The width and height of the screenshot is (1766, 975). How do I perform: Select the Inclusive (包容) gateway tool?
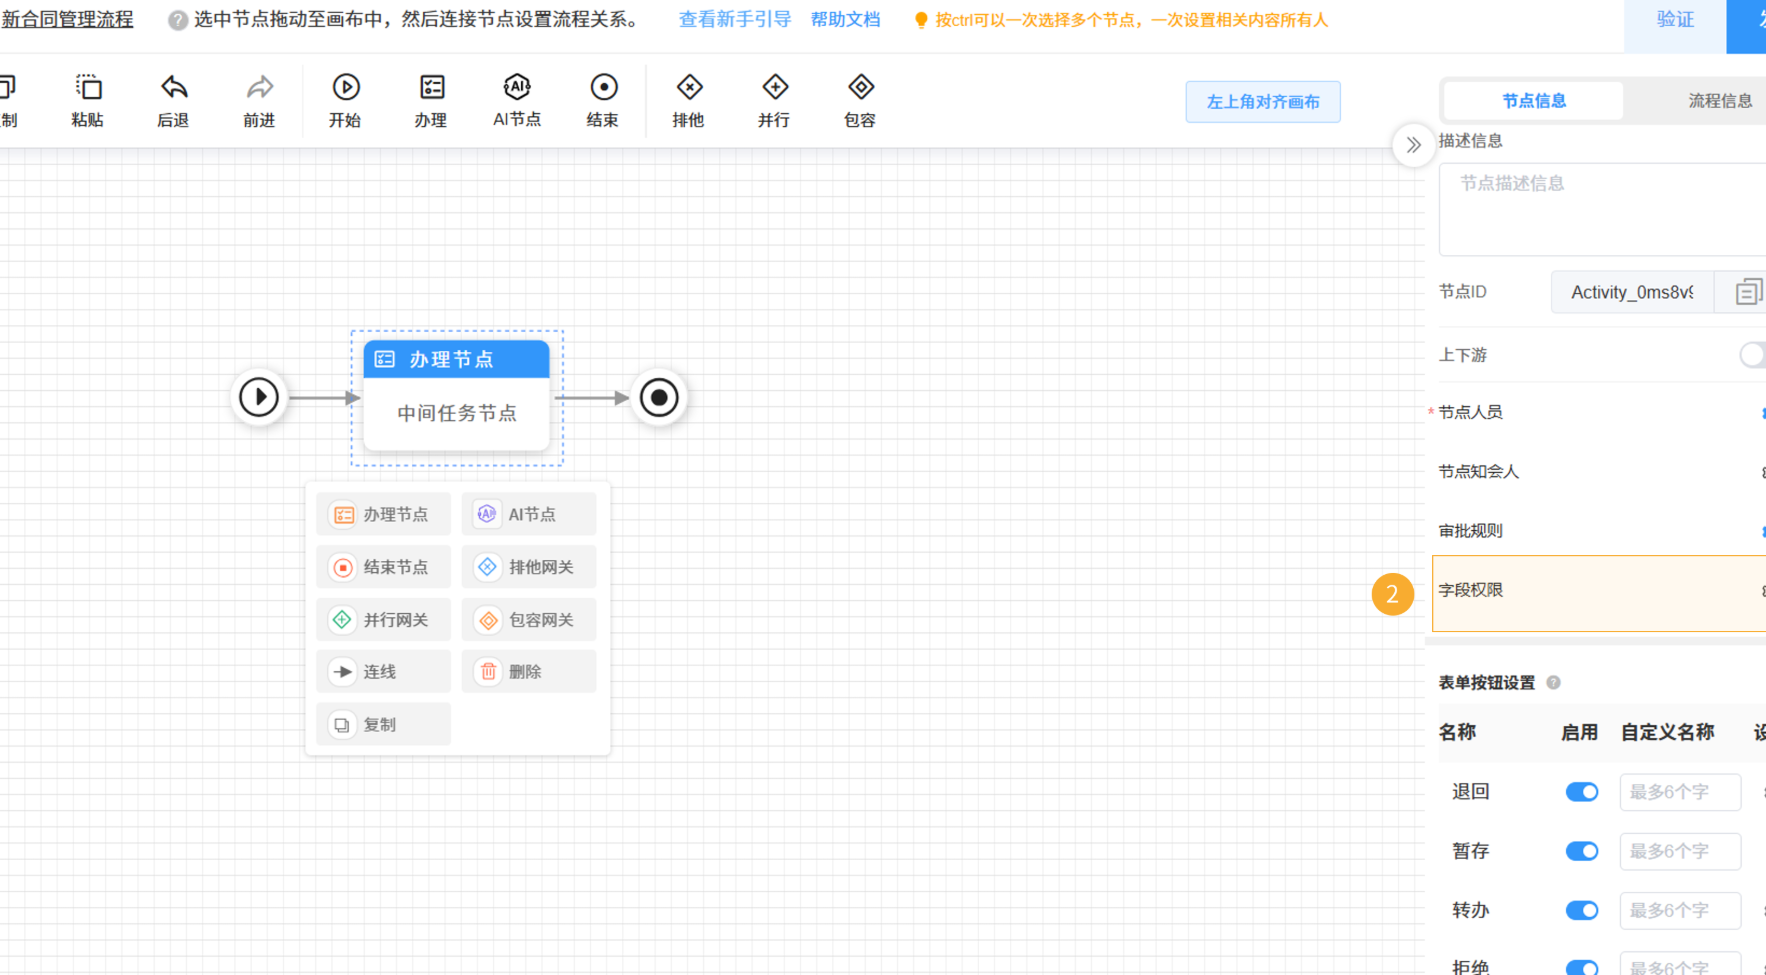pyautogui.click(x=861, y=100)
